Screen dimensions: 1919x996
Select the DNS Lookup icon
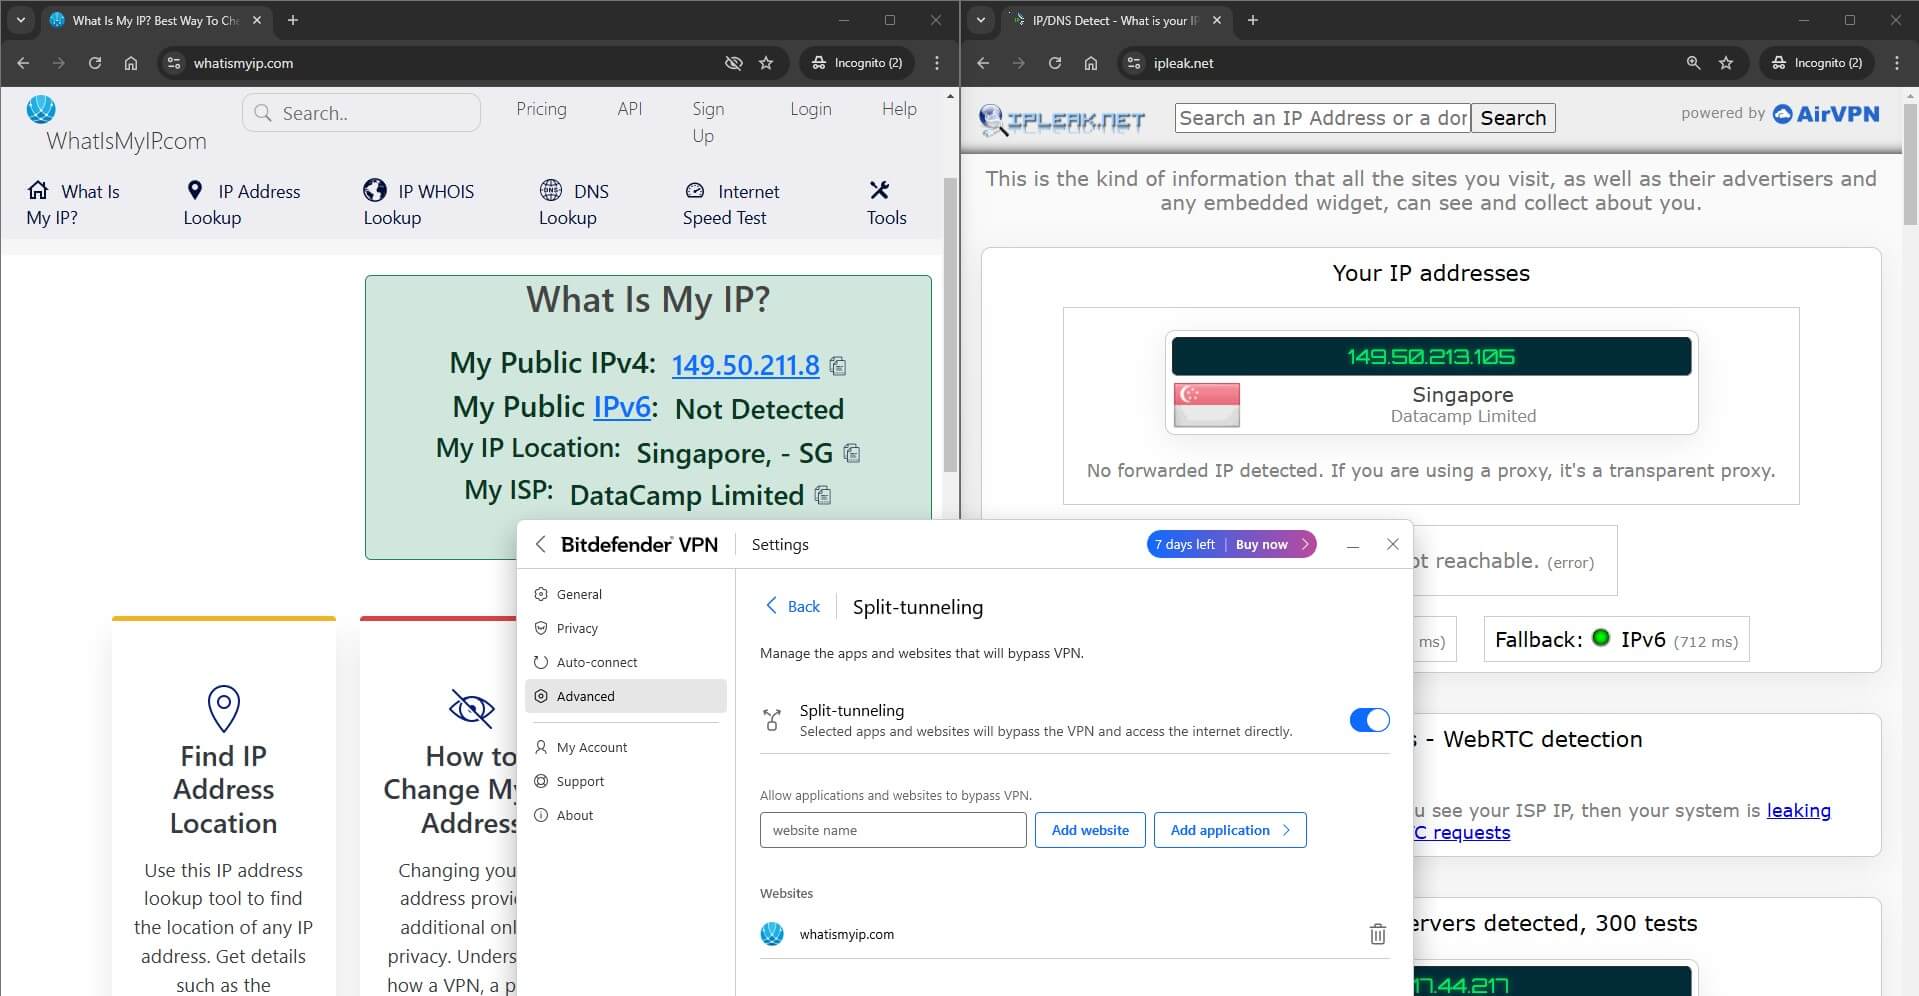[x=552, y=189]
